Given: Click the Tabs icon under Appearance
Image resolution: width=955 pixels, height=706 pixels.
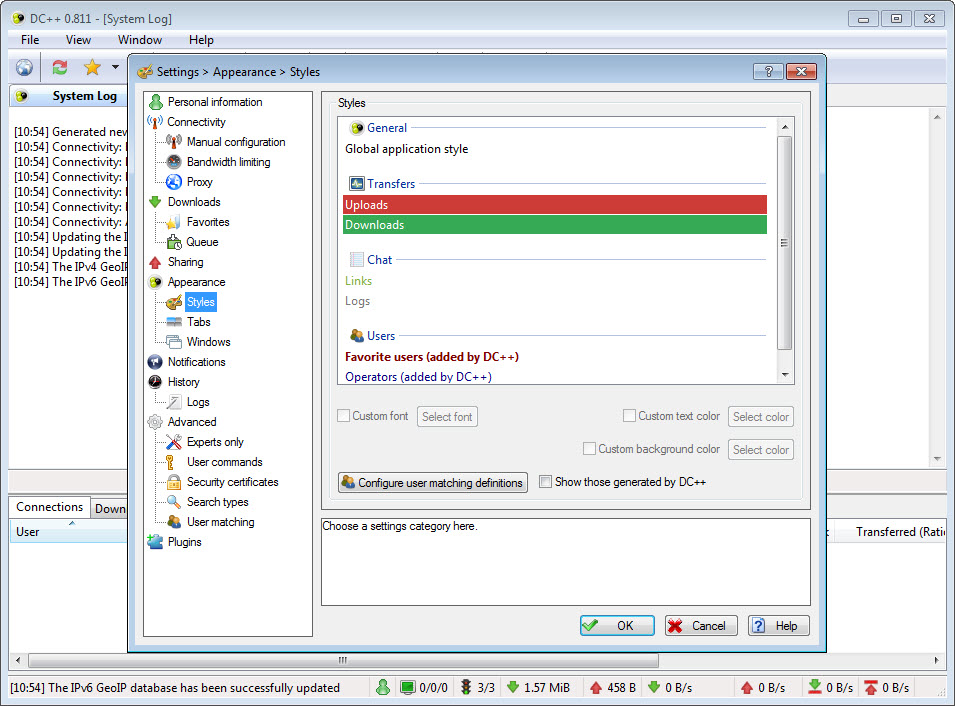Looking at the screenshot, I should 174,322.
